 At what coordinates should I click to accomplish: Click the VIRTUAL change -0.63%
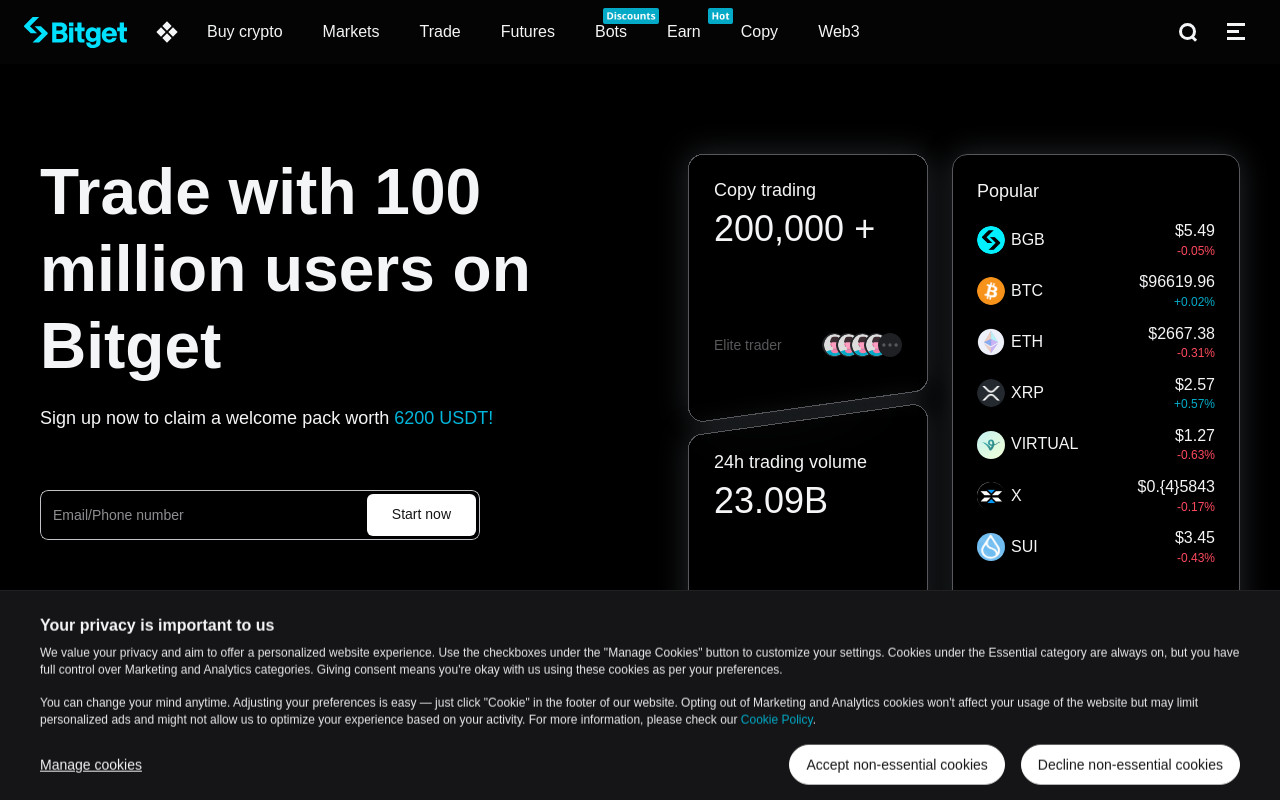tap(1196, 455)
